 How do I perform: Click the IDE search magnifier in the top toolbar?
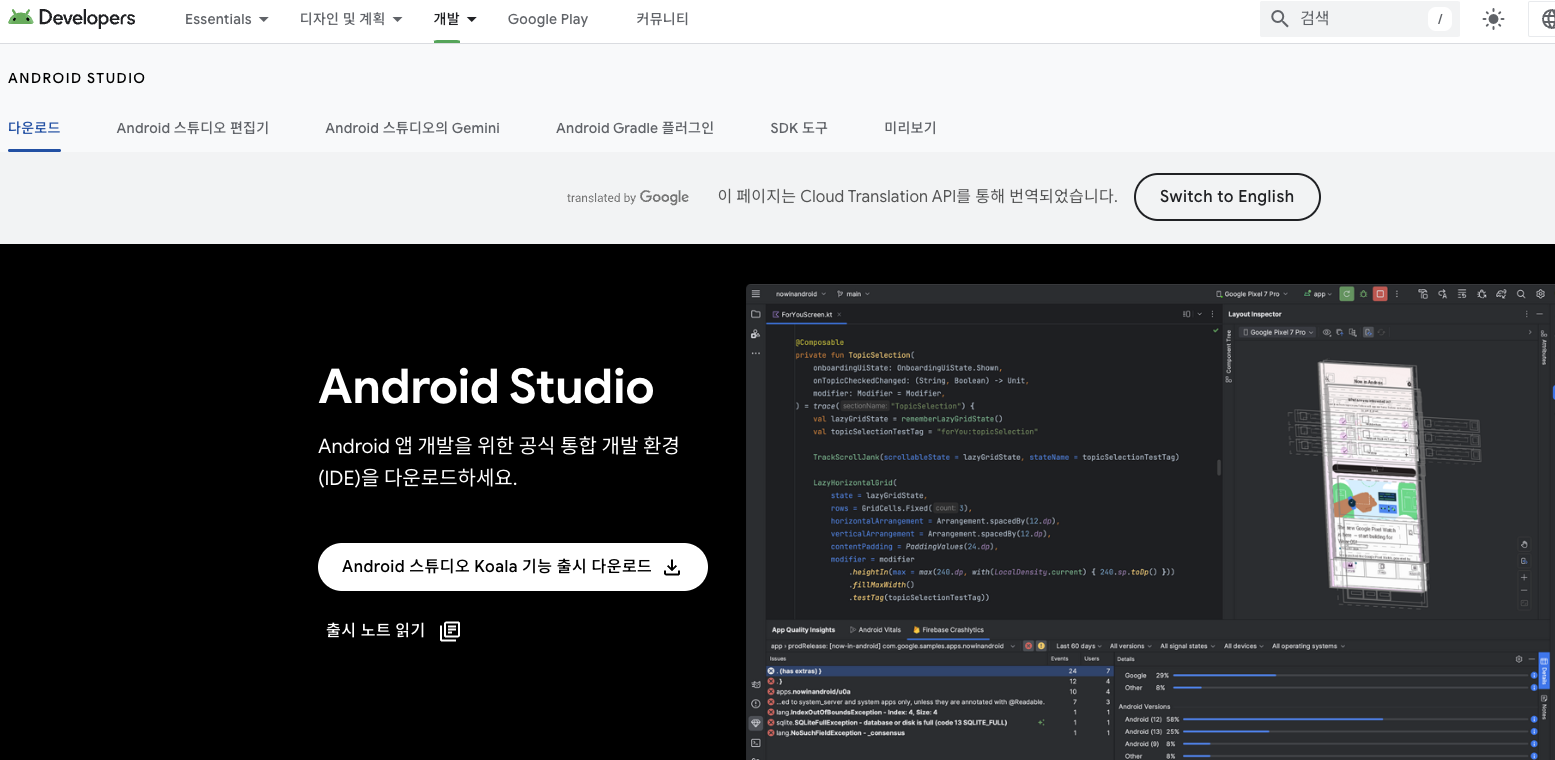point(1521,294)
